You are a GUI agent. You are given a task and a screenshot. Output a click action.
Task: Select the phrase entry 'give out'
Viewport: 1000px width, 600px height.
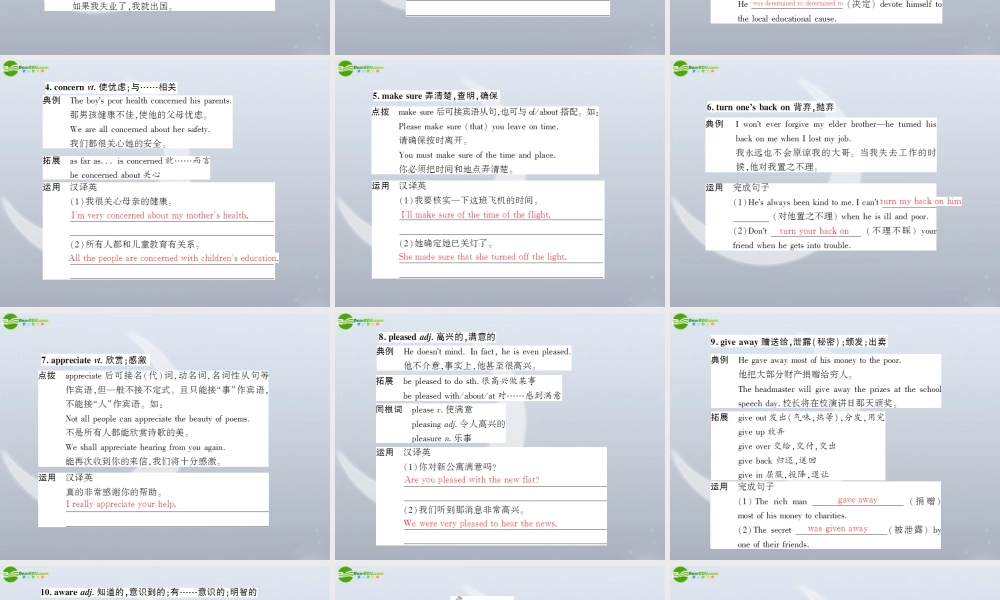pyautogui.click(x=753, y=418)
